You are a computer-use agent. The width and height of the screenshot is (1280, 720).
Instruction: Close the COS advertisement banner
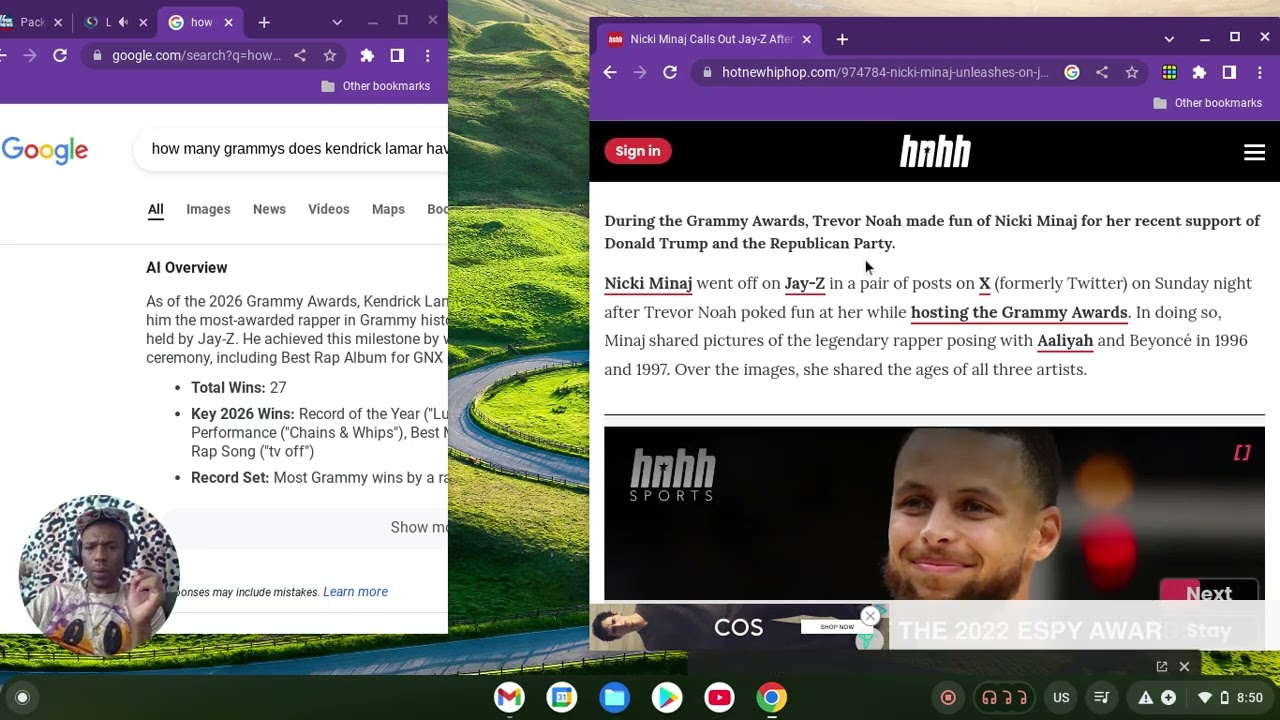[870, 615]
